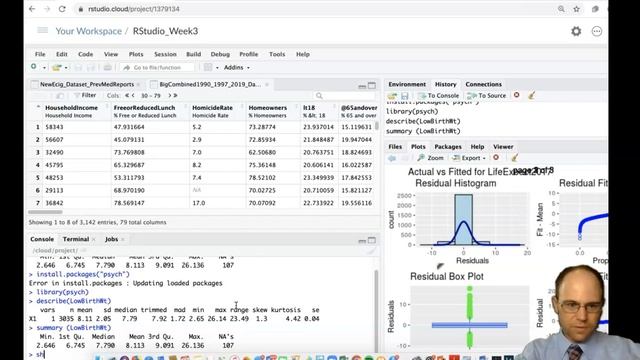
Task: Send history To Source
Action: point(487,96)
